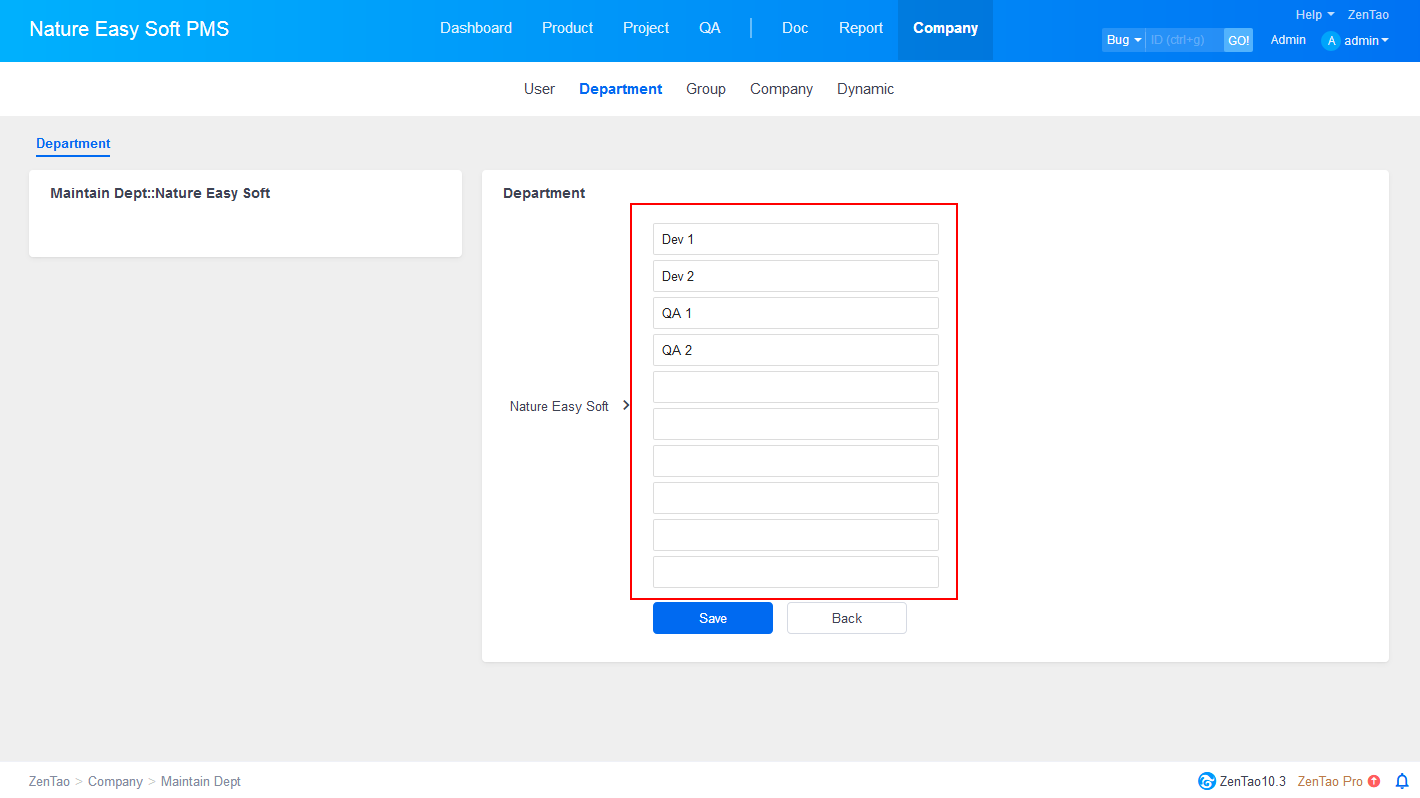Click the ZenTao Pro upgrade arrow icon

(x=1374, y=781)
